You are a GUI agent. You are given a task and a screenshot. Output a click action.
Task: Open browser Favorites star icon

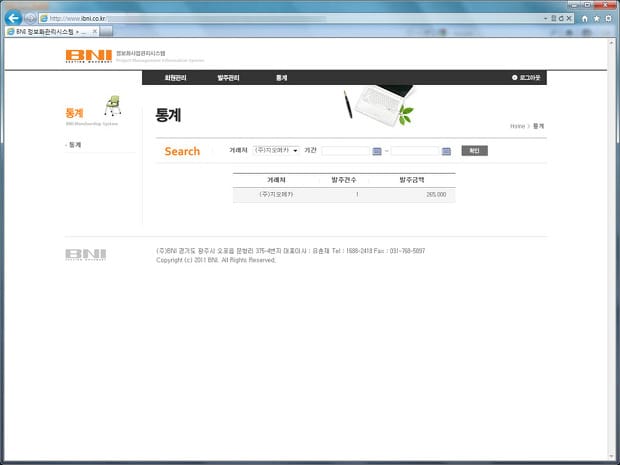coord(597,18)
